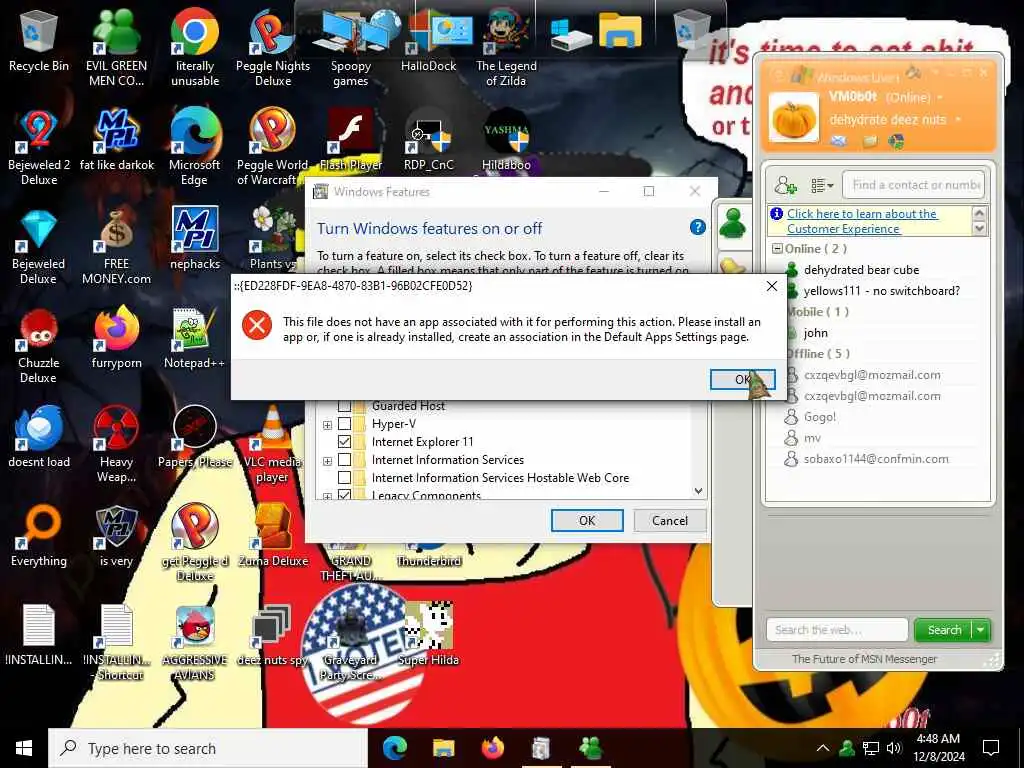Open Messenger status (Online) dropdown
The image size is (1024, 768).
click(x=940, y=97)
